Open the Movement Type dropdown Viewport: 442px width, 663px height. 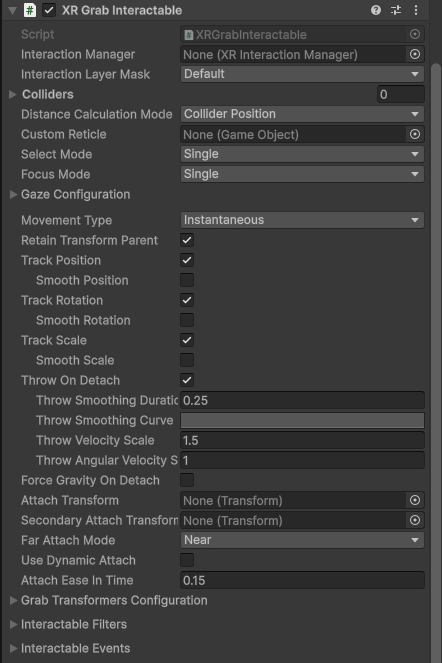(302, 220)
